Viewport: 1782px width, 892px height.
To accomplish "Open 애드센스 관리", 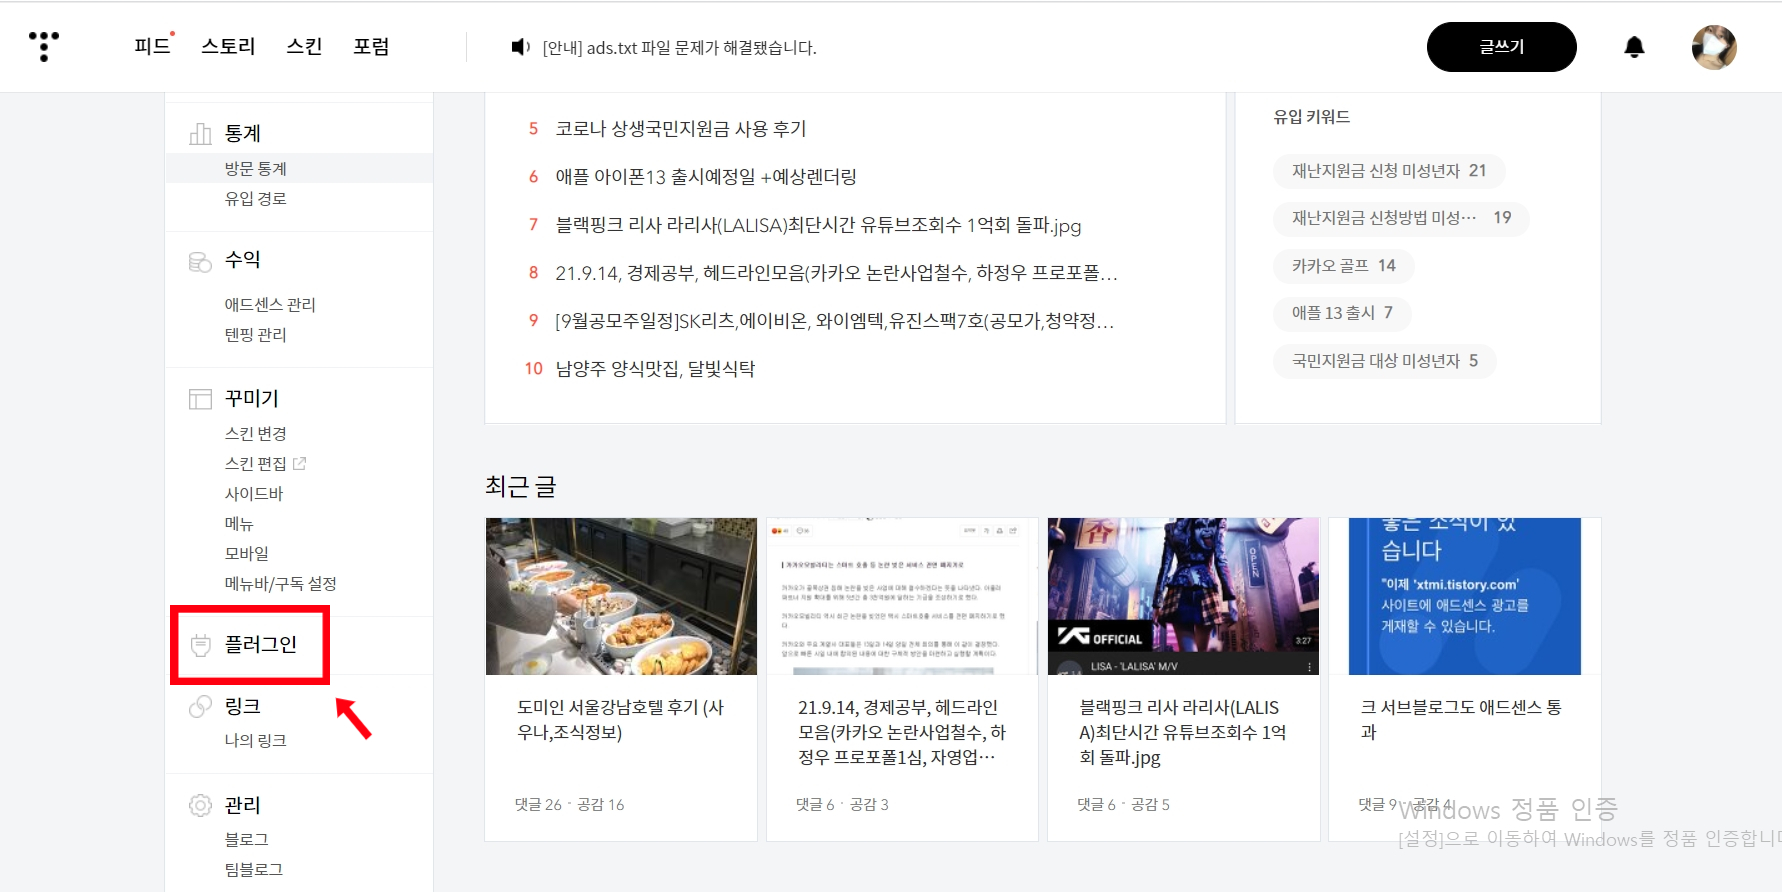I will [270, 304].
